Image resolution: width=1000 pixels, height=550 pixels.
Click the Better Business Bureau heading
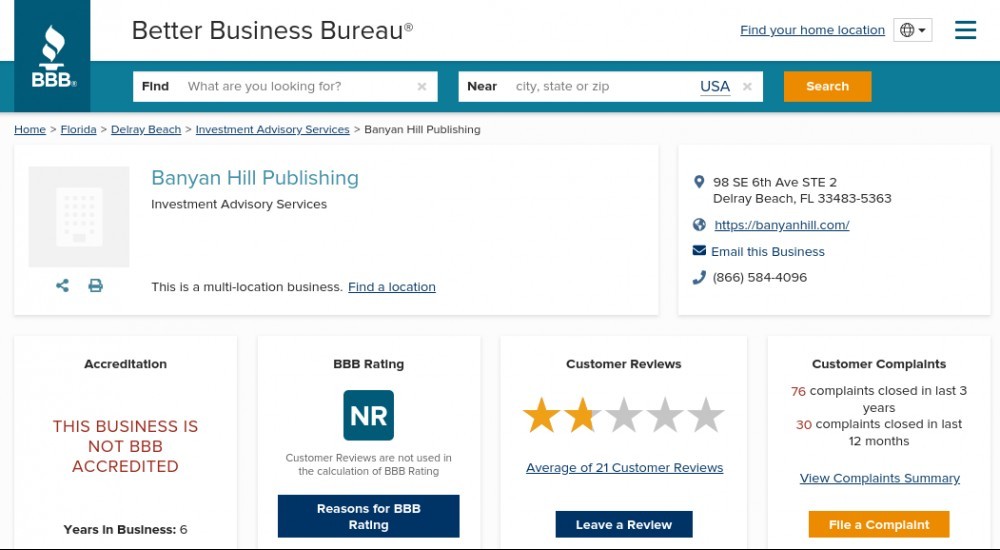[x=272, y=31]
